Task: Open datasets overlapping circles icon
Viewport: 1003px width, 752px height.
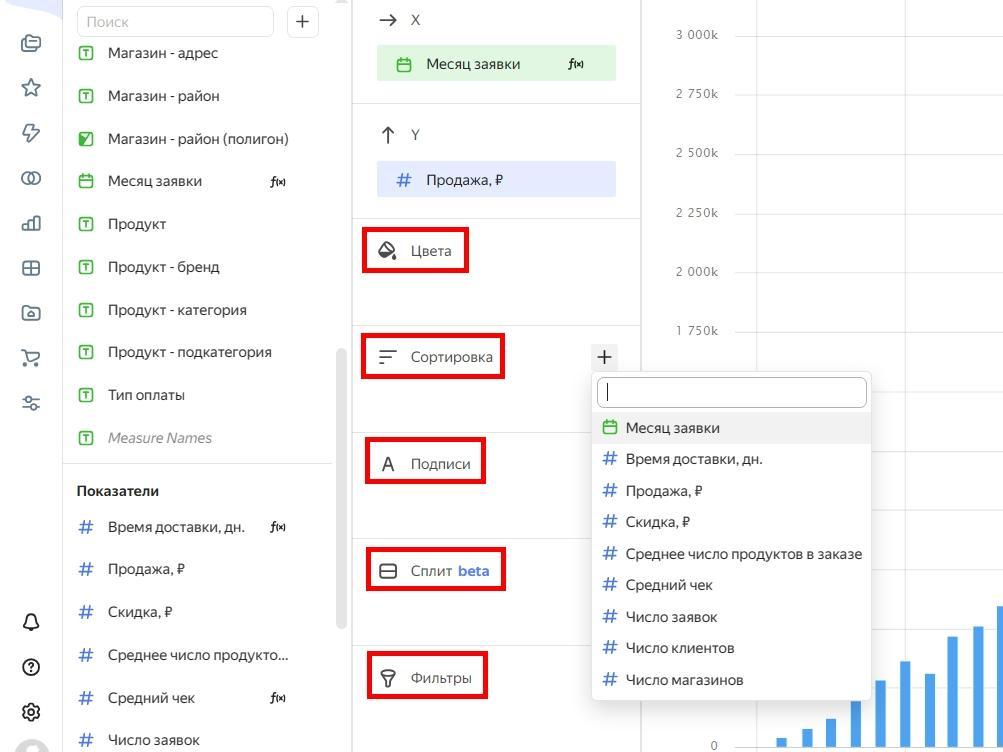Action: (31, 178)
